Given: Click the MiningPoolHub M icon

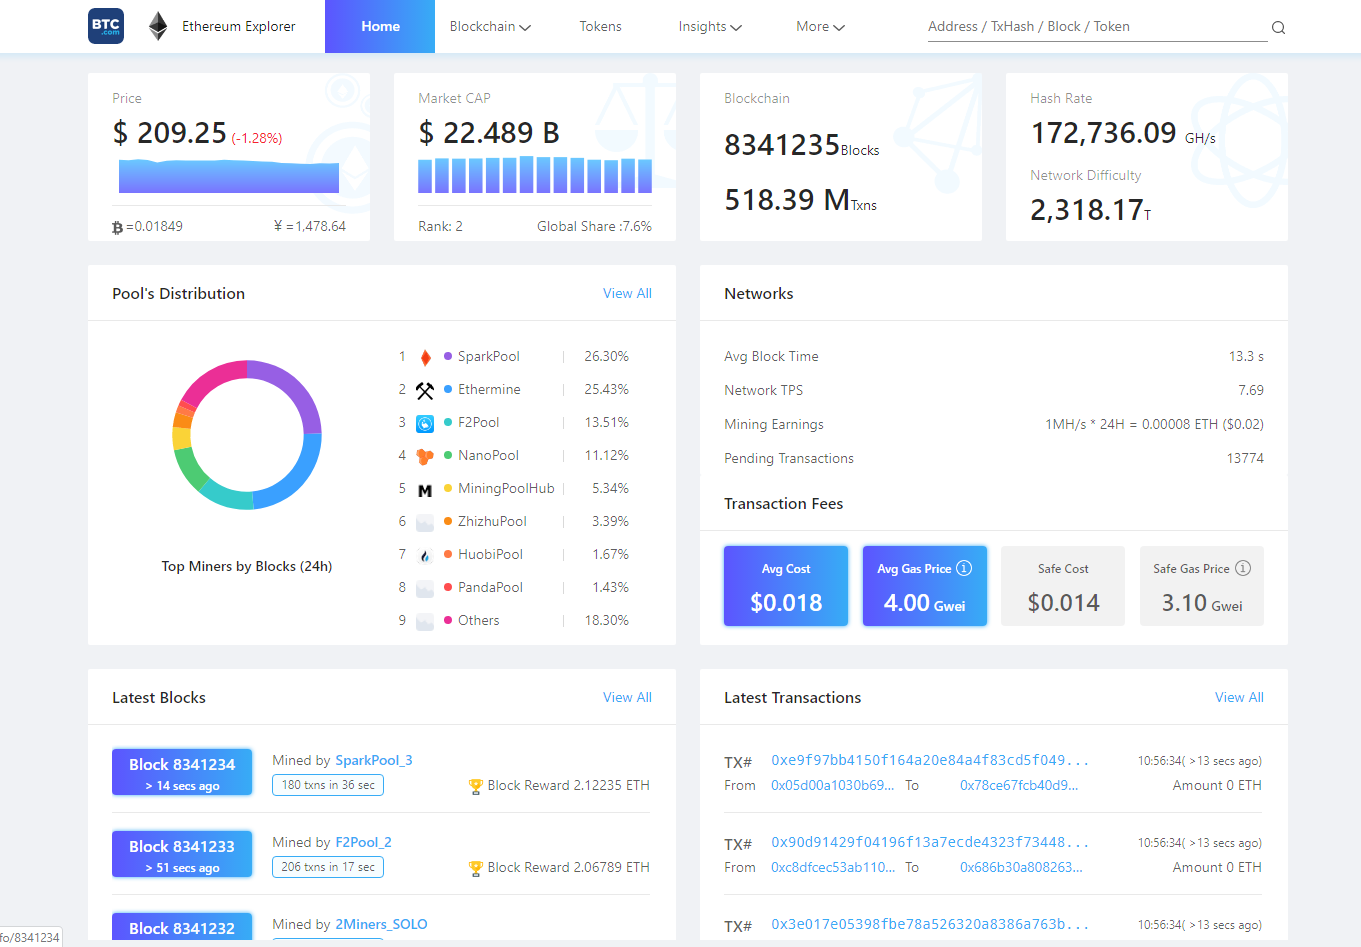Looking at the screenshot, I should [x=425, y=490].
